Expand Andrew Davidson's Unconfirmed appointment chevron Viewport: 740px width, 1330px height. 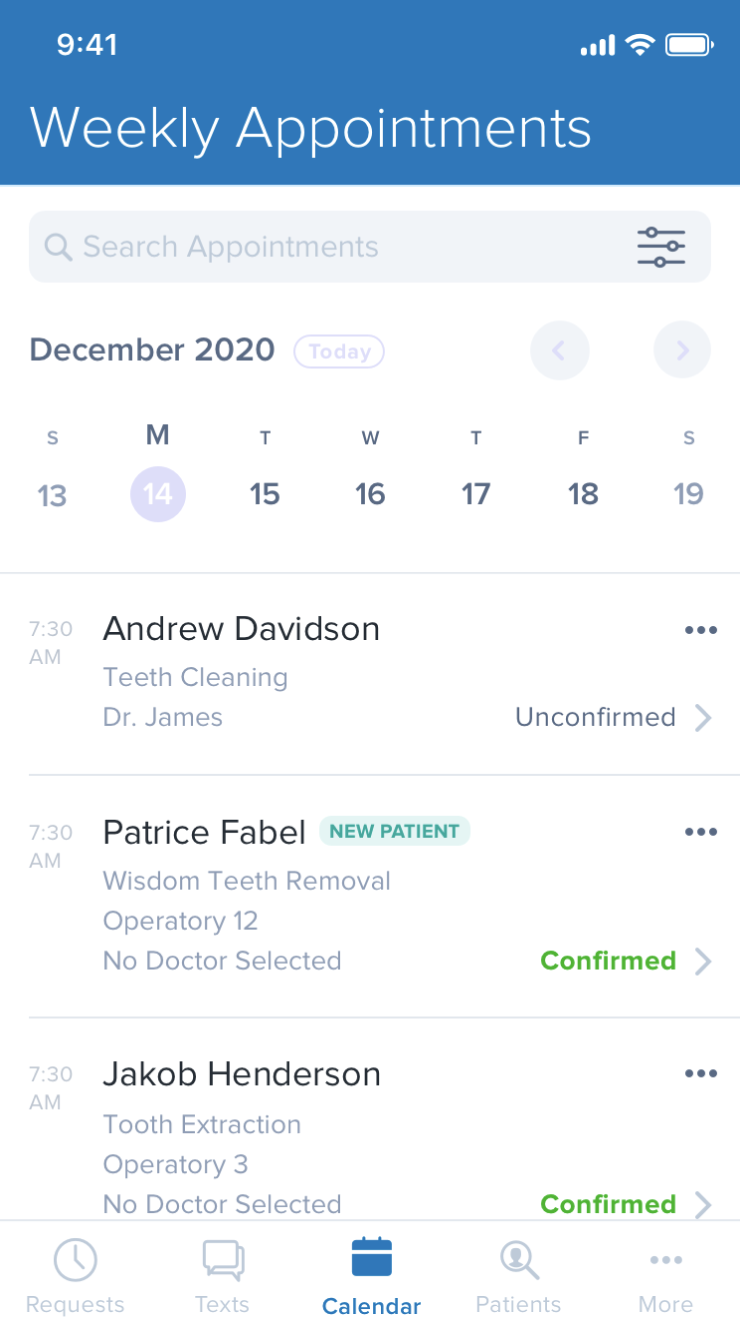[703, 718]
